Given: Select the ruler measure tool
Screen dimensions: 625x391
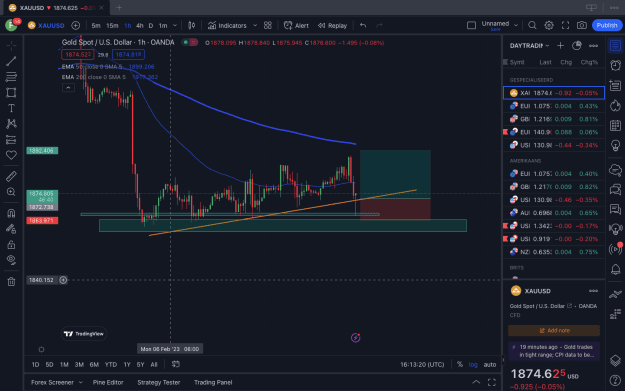Looking at the screenshot, I should [11, 176].
